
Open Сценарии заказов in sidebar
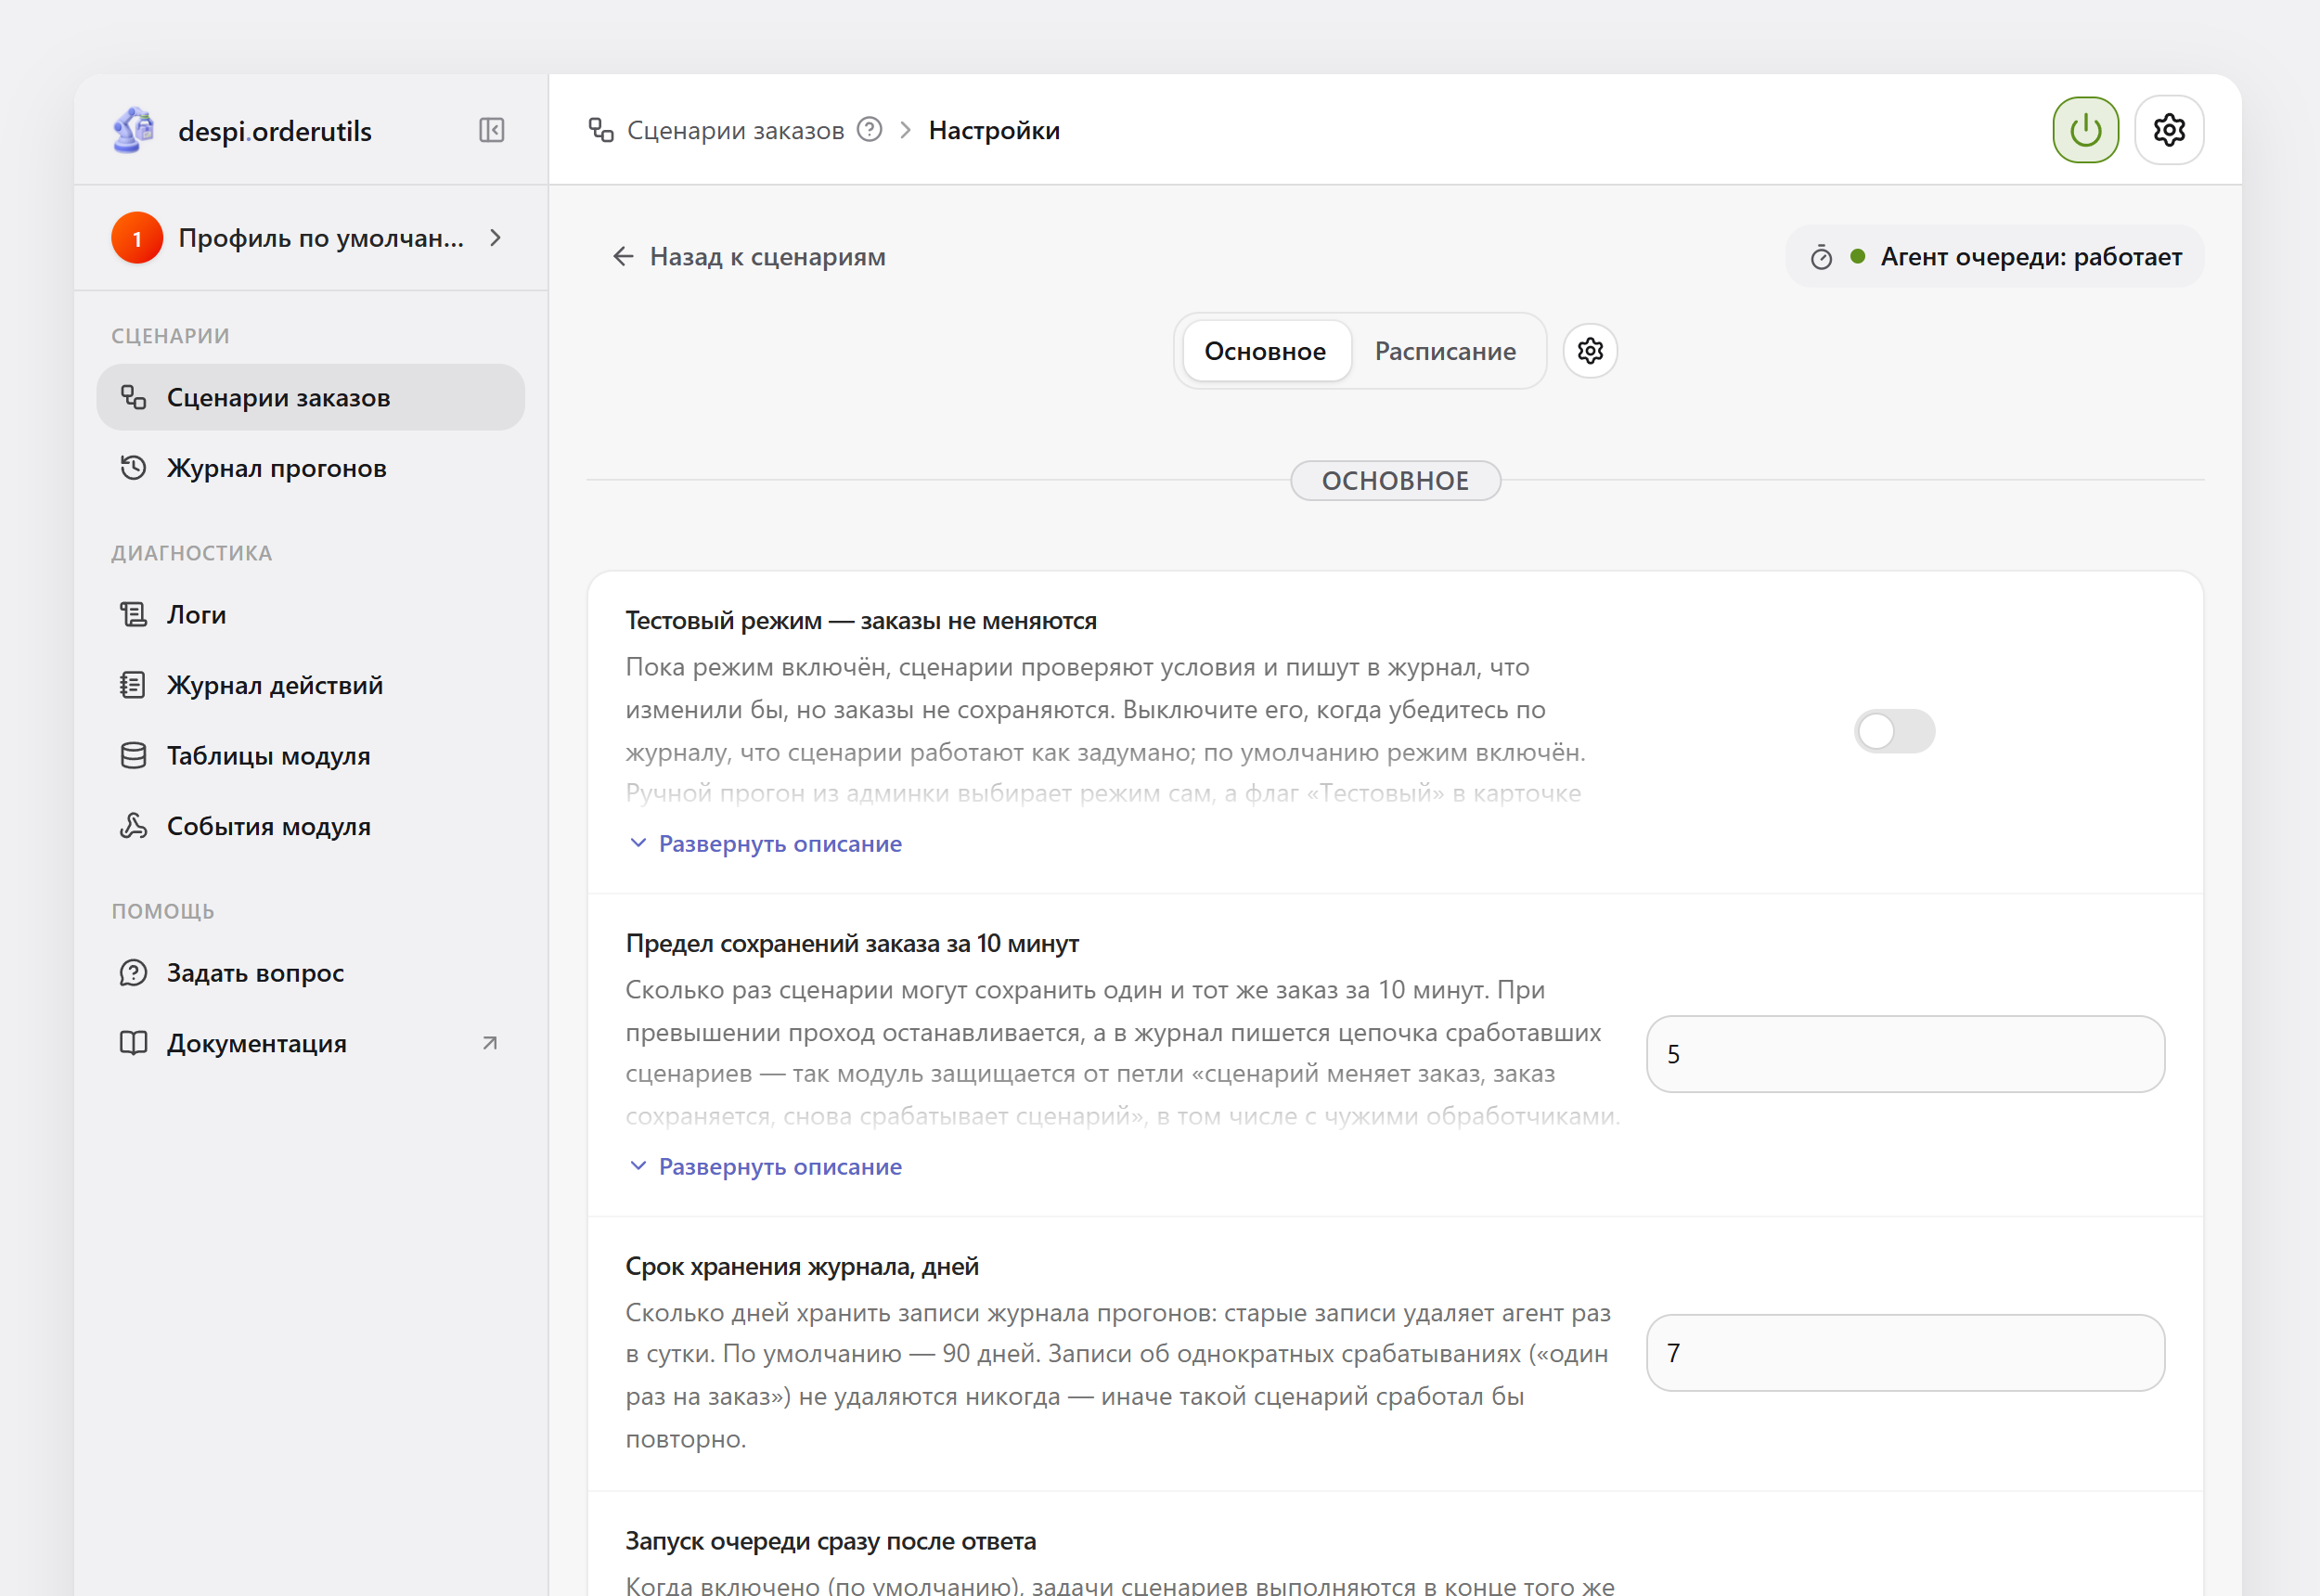310,398
